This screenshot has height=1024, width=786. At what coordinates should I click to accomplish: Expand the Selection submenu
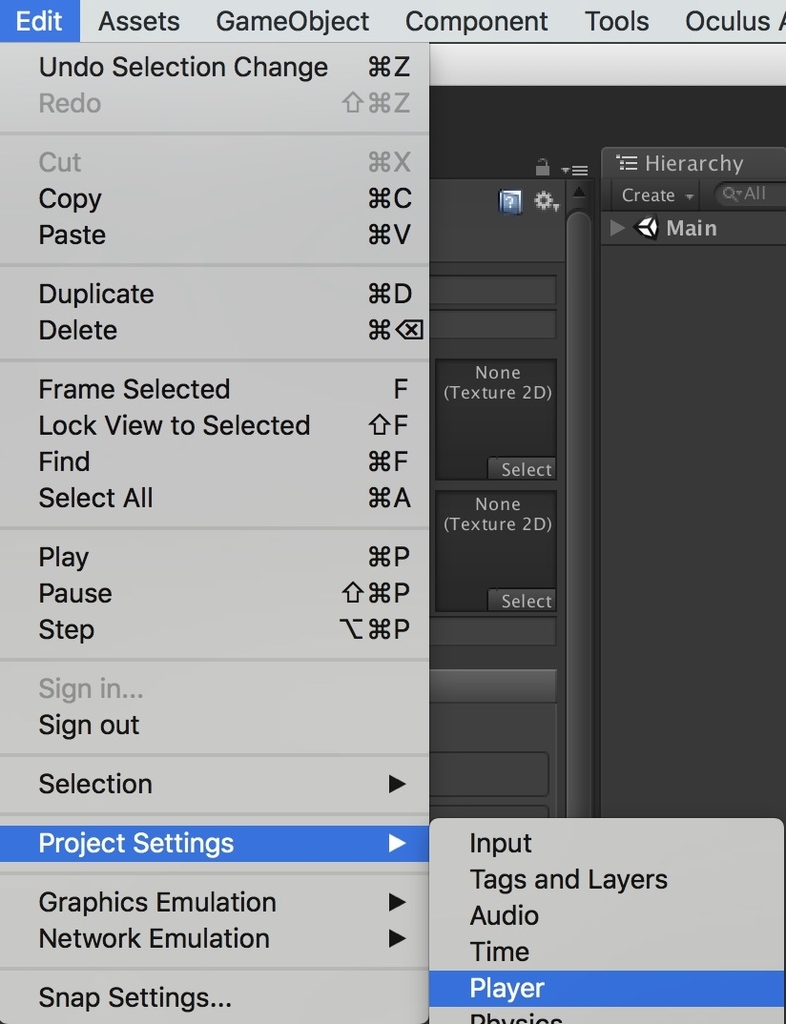pos(220,784)
